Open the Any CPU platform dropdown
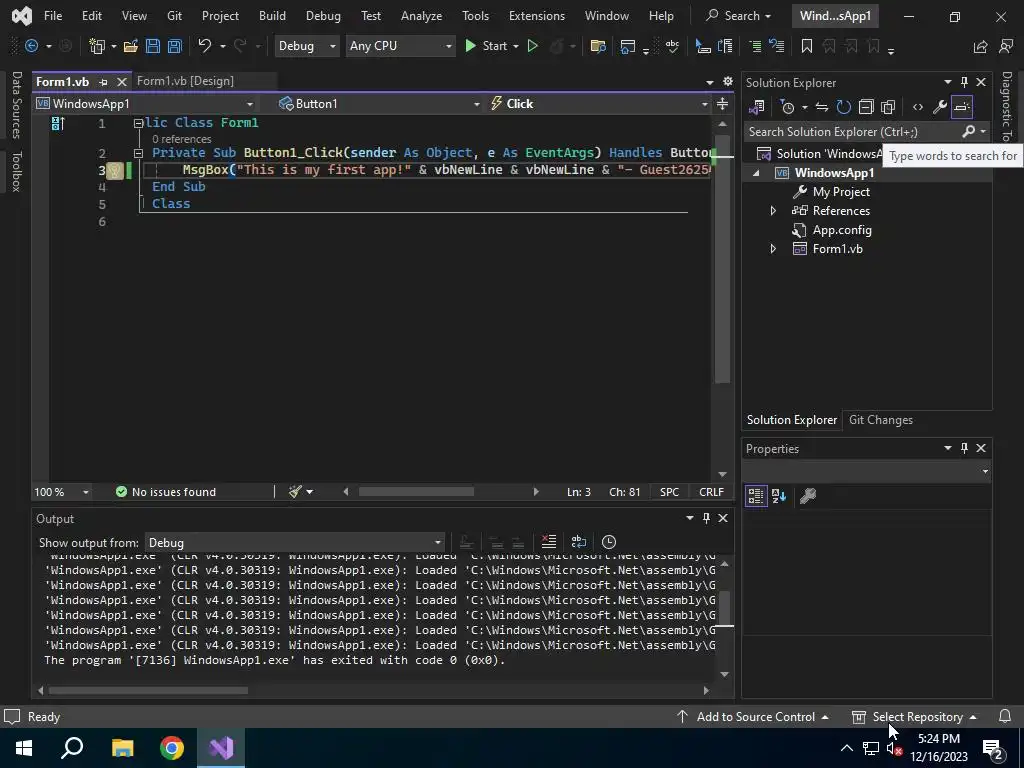Screen dimensions: 1024x768 [400, 46]
